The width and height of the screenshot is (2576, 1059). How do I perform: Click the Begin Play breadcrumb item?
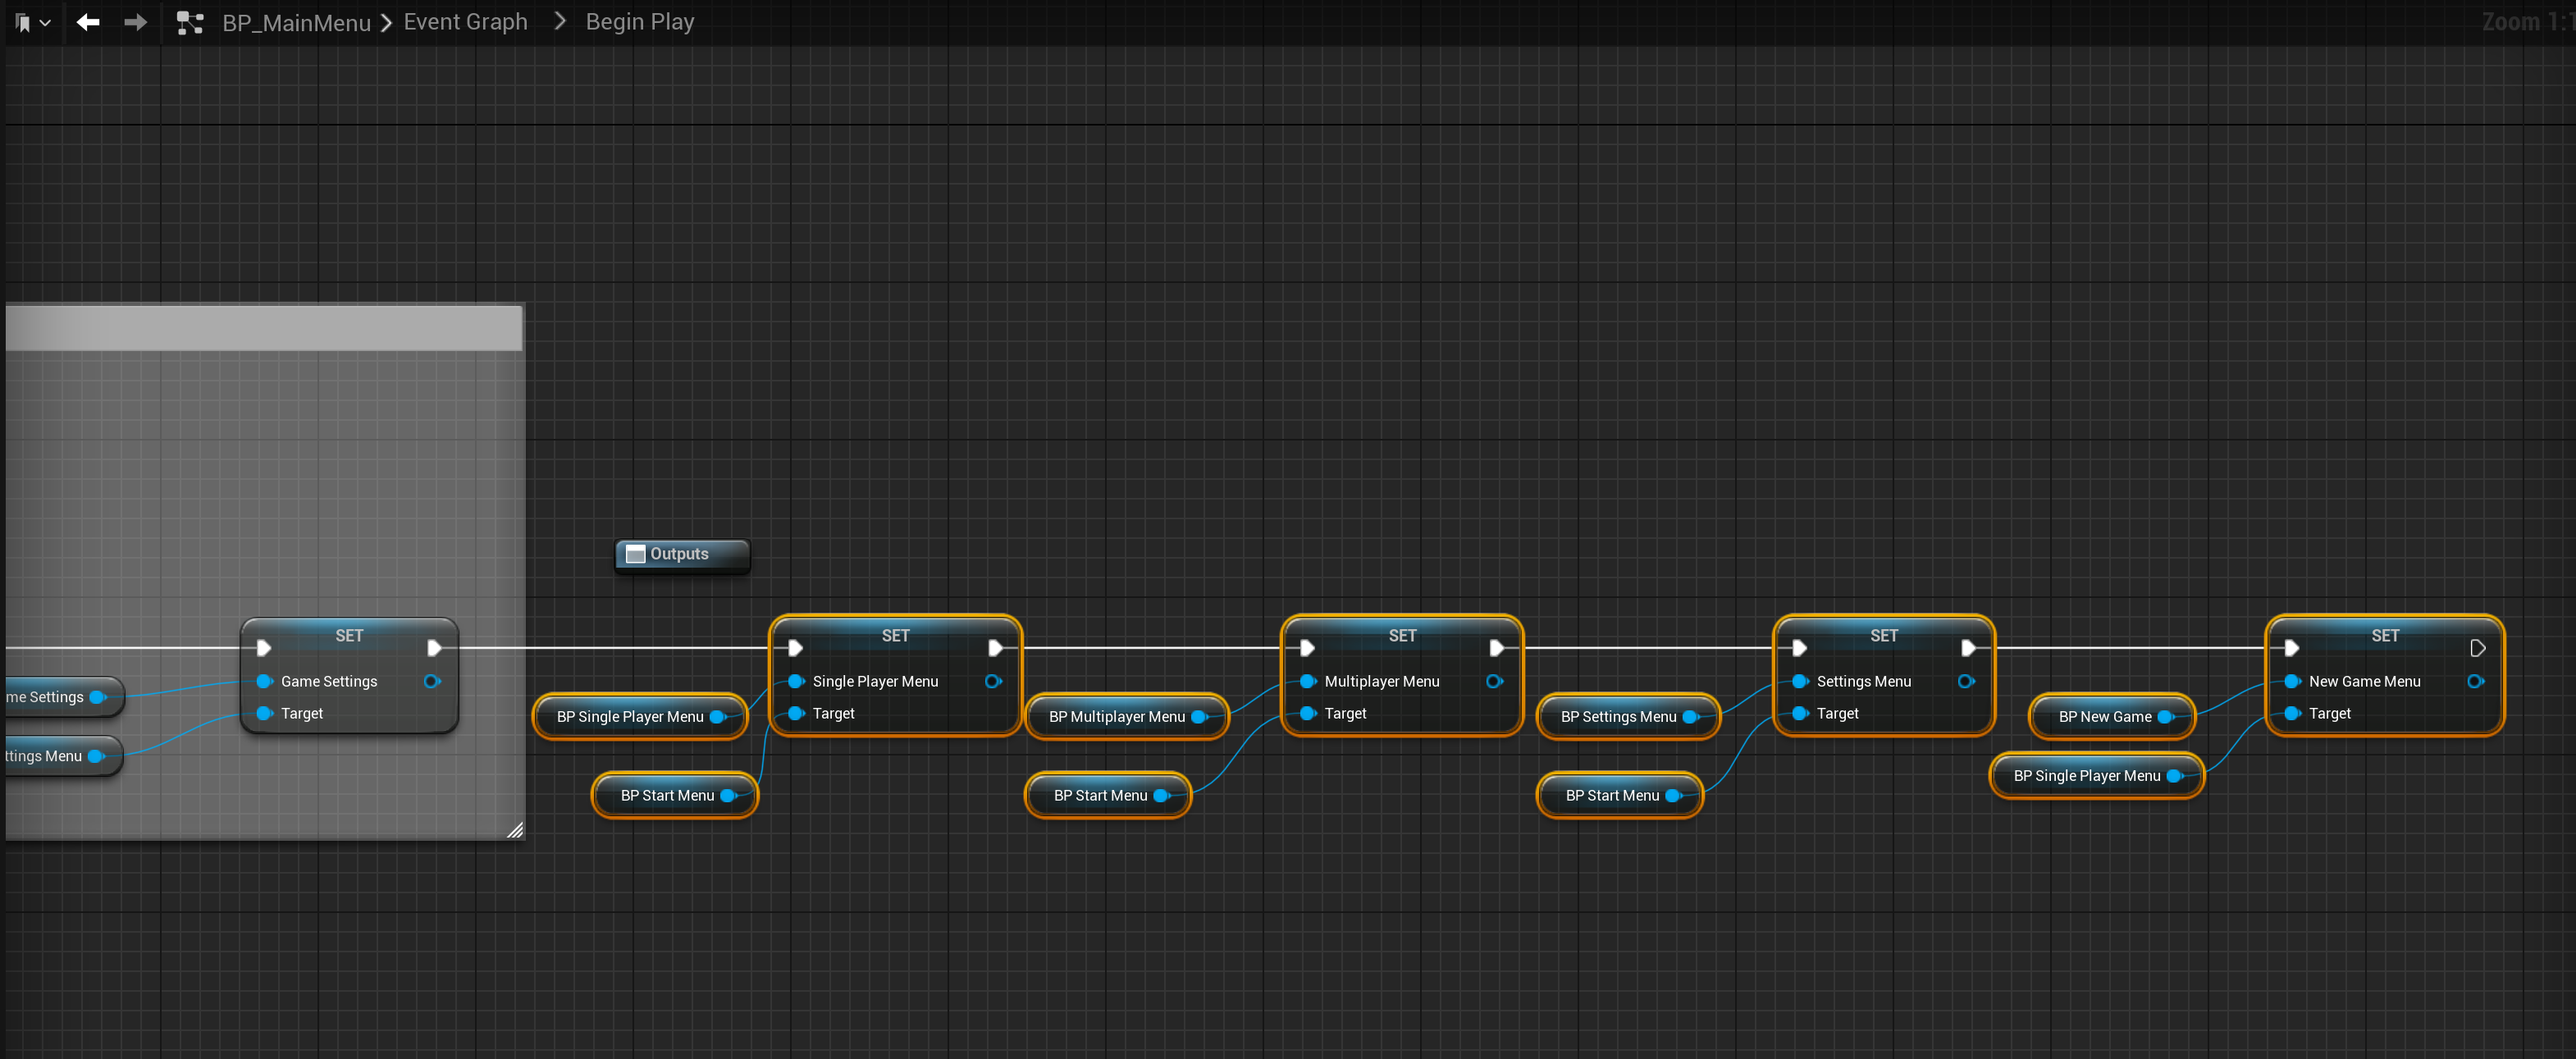(x=639, y=22)
